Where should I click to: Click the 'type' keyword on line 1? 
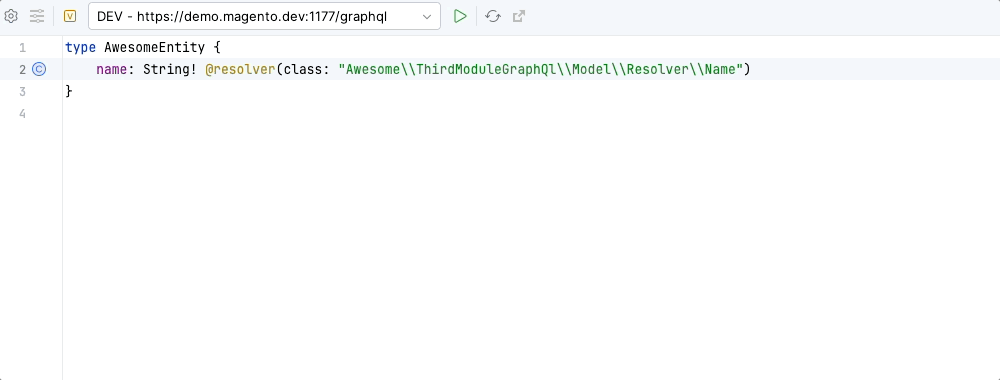(80, 48)
